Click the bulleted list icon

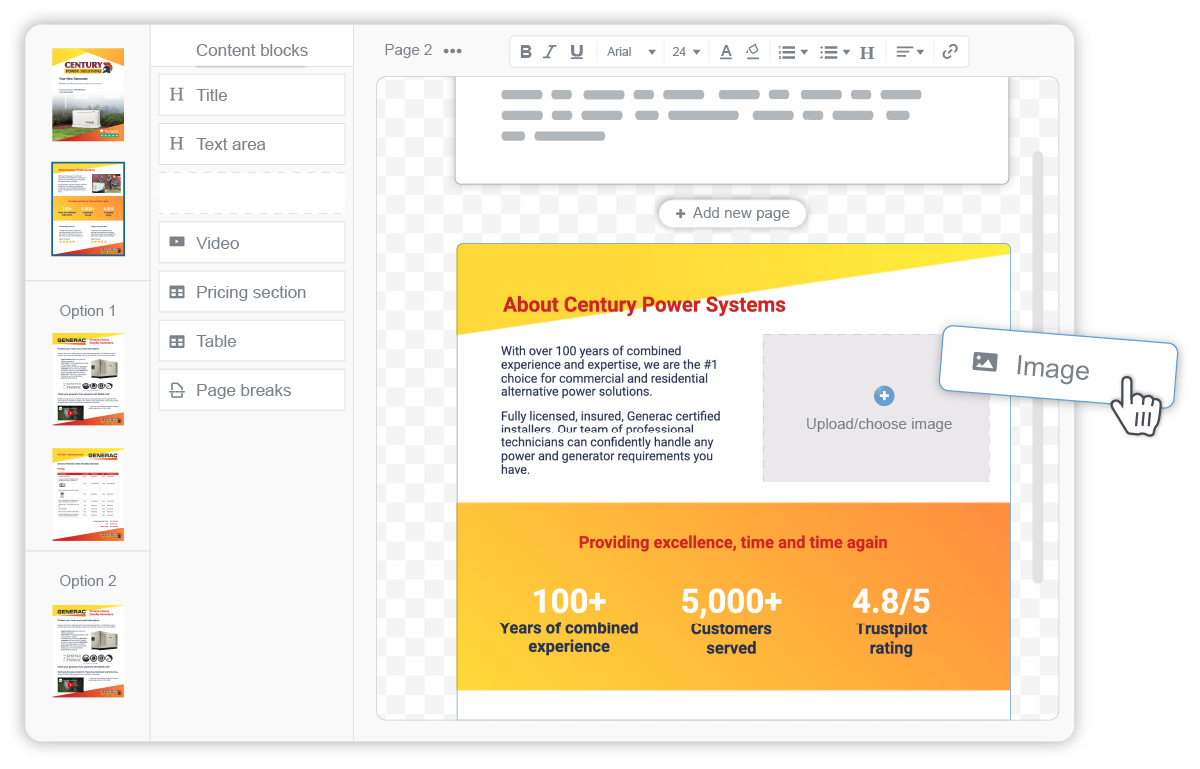pyautogui.click(x=833, y=52)
